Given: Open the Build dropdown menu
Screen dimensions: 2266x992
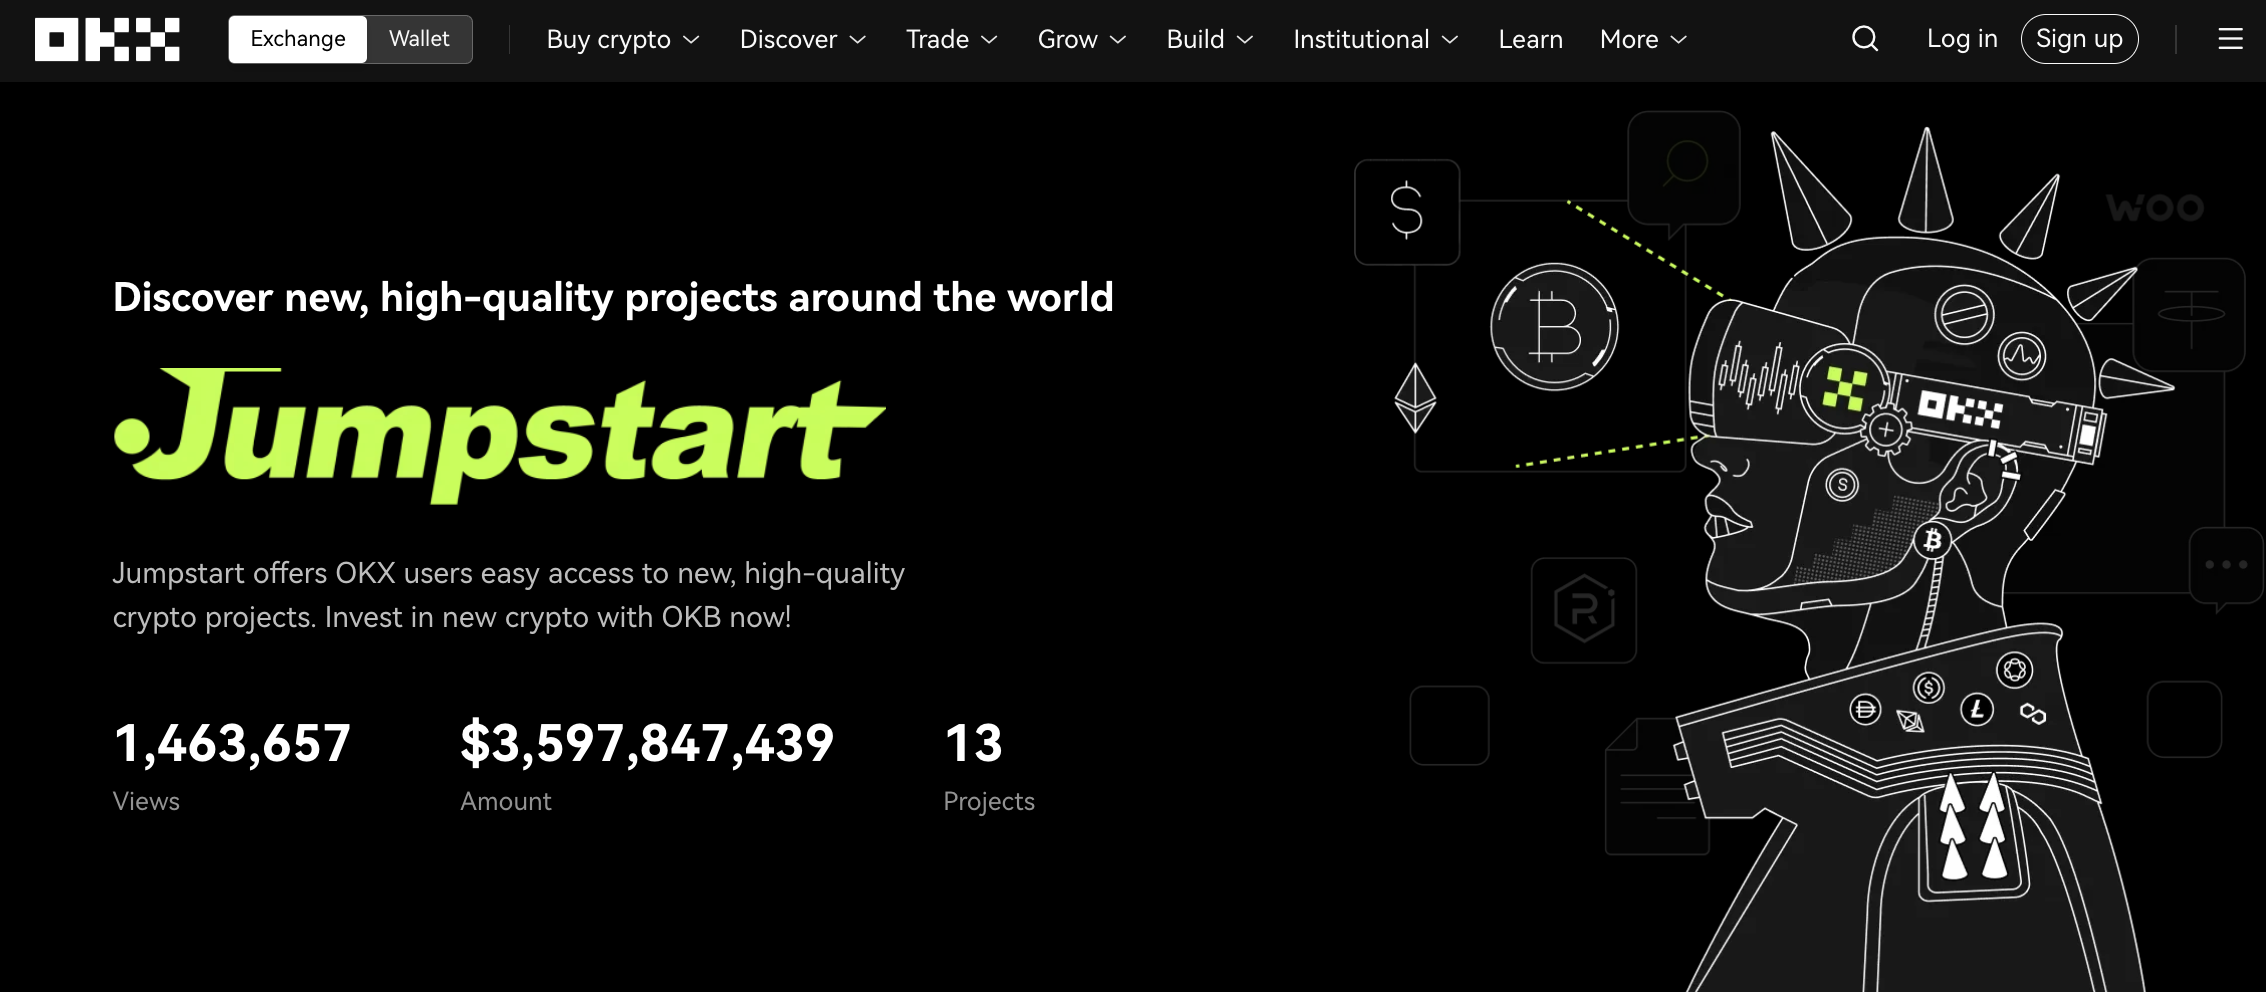Looking at the screenshot, I should tap(1210, 39).
